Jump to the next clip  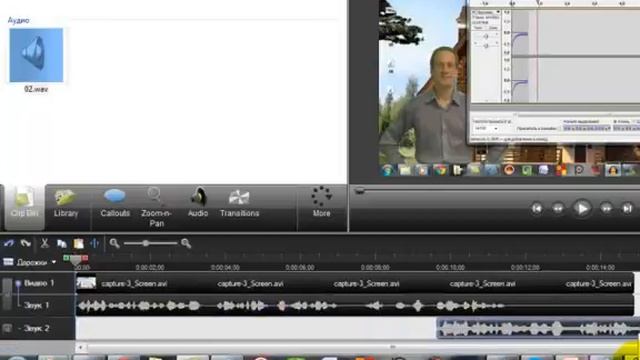(x=627, y=209)
